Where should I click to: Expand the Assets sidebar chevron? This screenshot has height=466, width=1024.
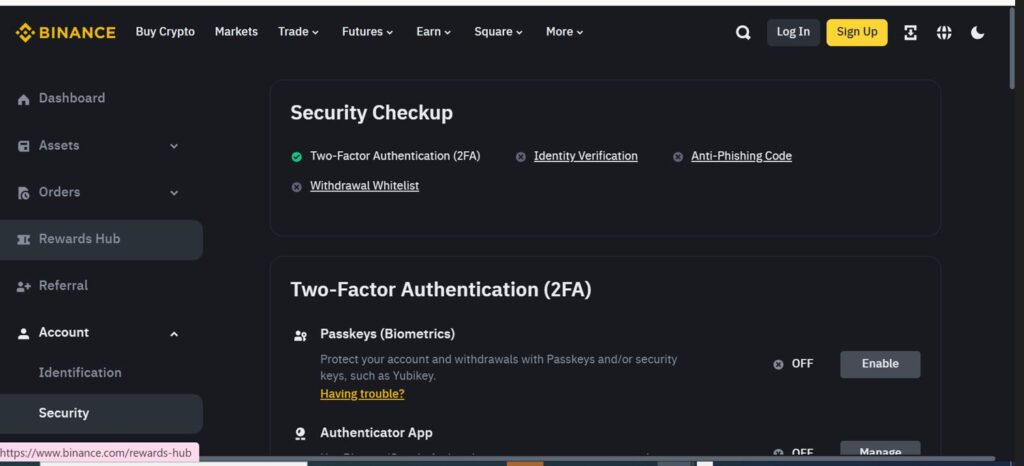pos(174,146)
